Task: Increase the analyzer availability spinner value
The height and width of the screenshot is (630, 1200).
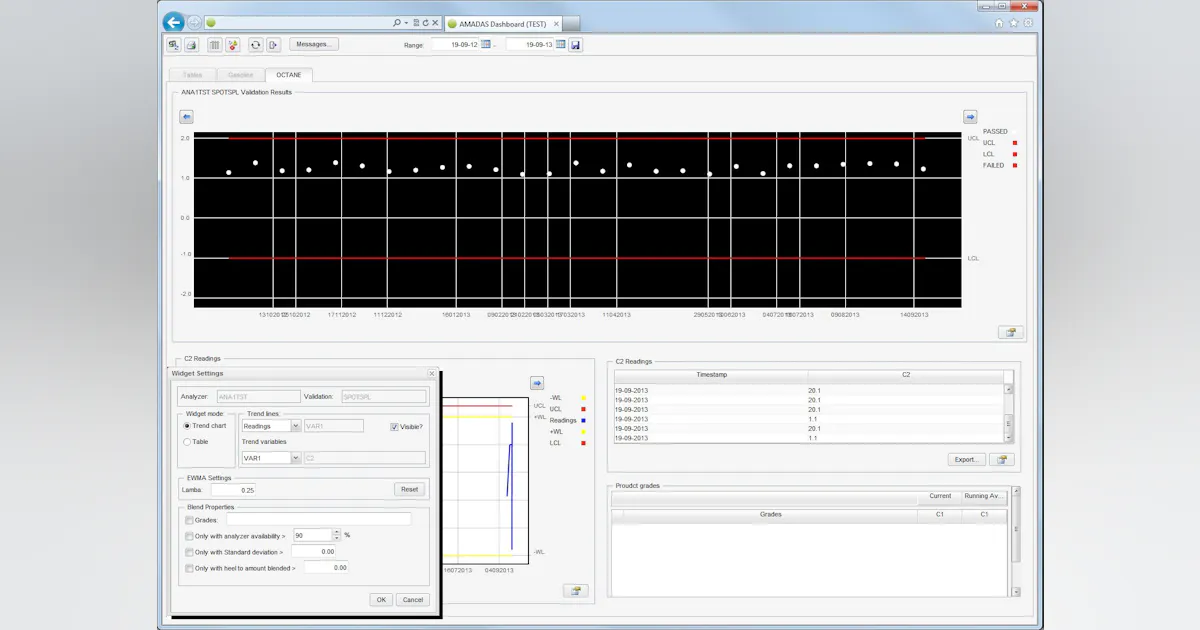Action: pyautogui.click(x=337, y=532)
